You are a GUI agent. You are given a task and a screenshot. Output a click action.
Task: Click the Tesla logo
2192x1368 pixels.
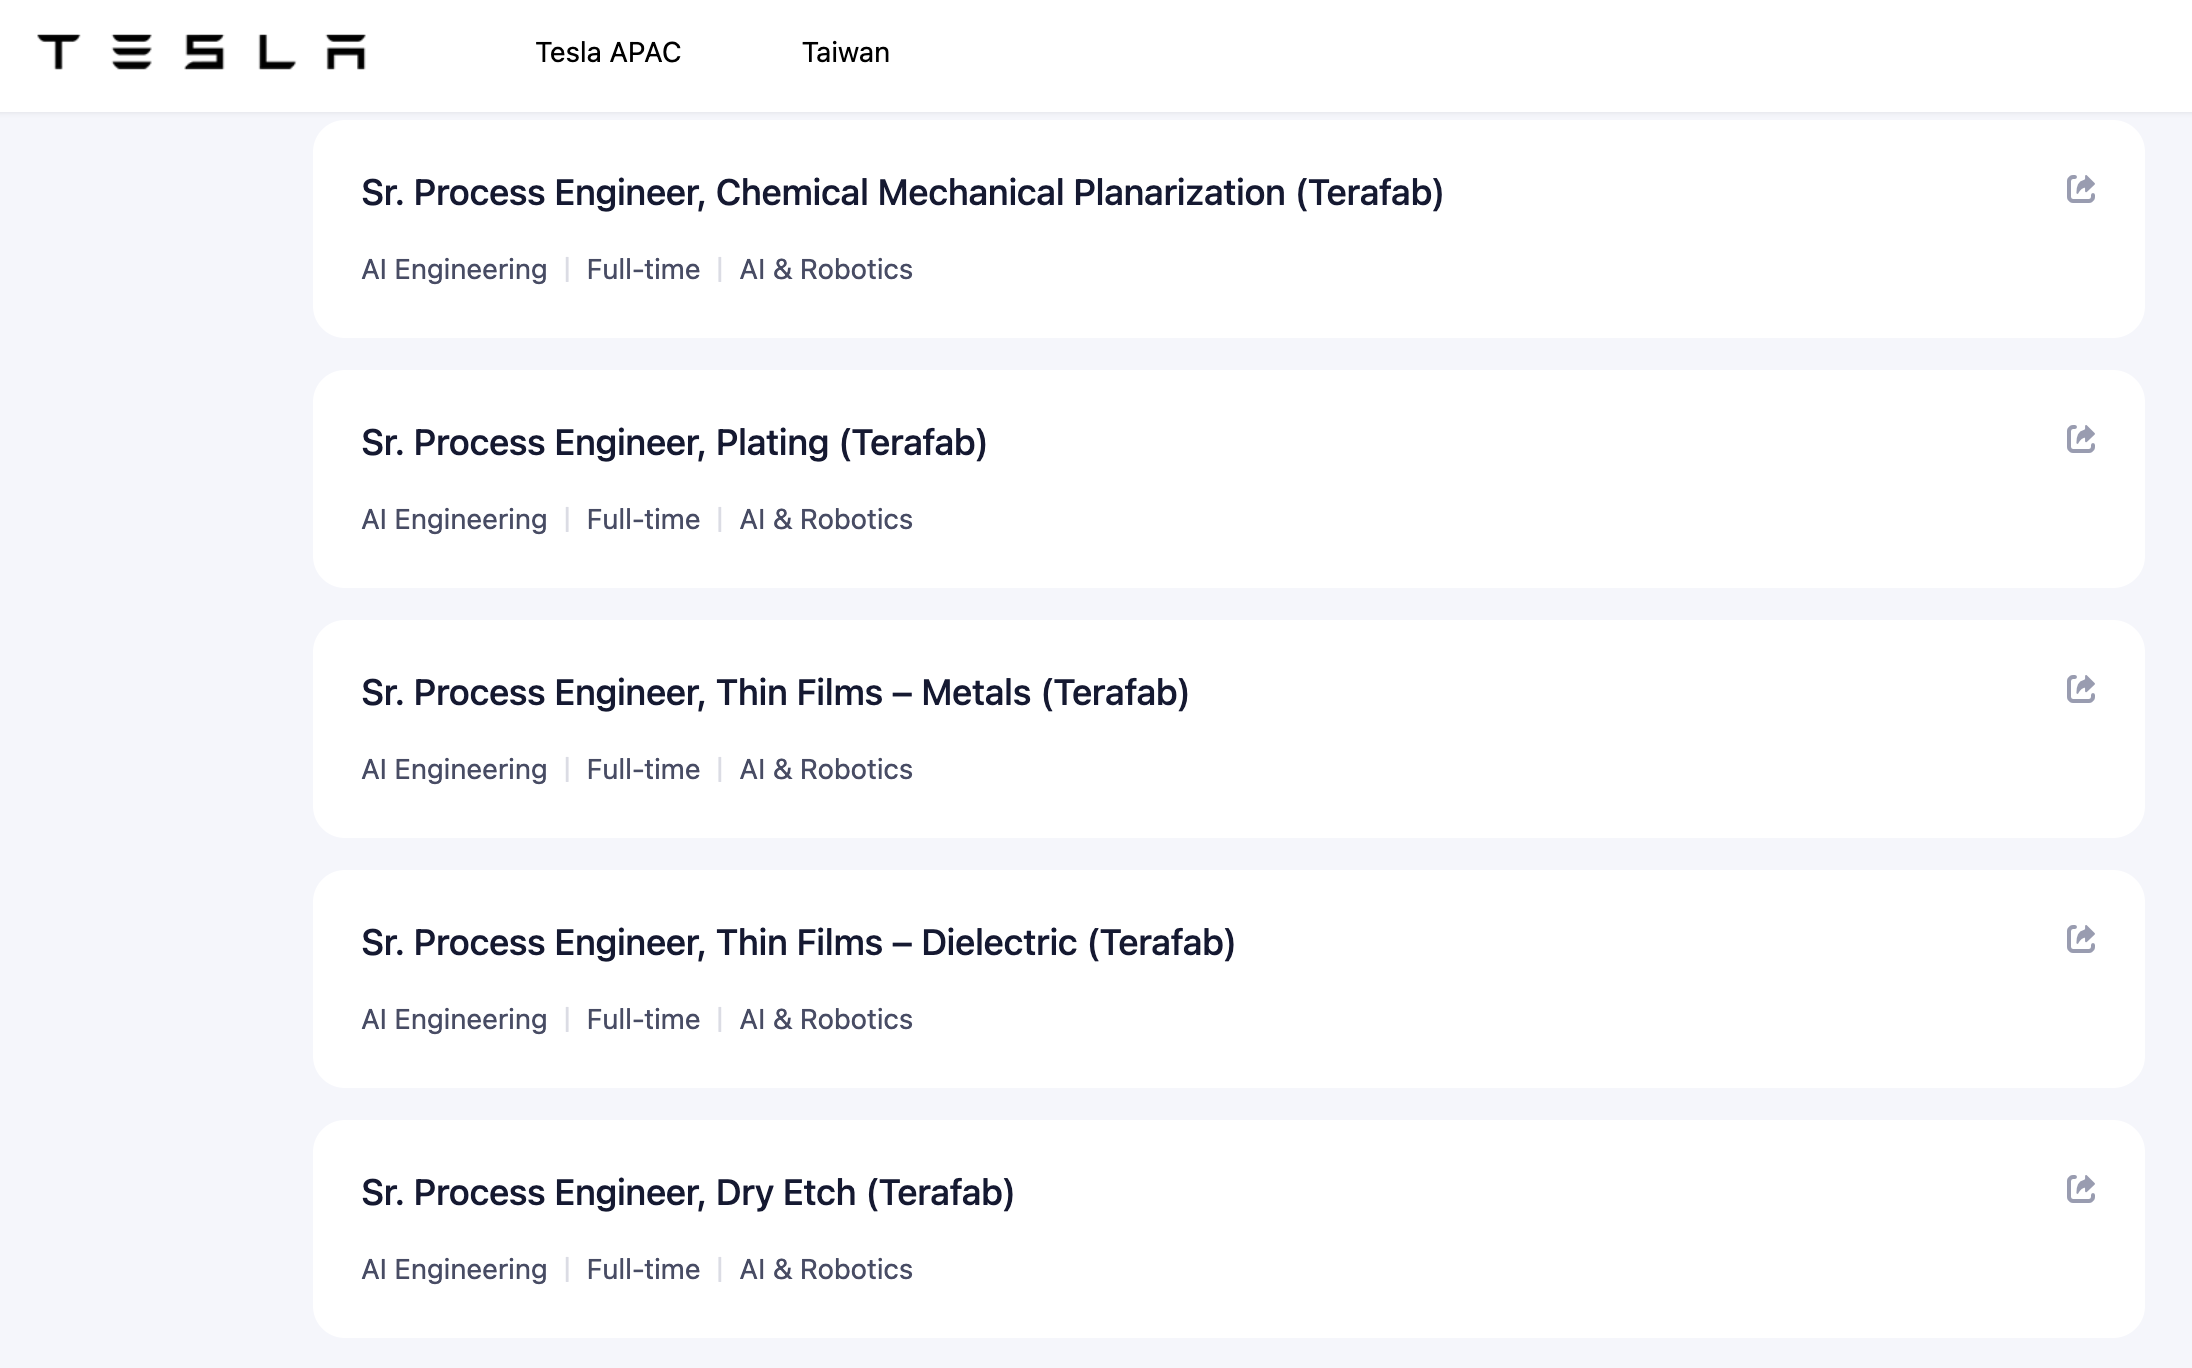click(201, 52)
